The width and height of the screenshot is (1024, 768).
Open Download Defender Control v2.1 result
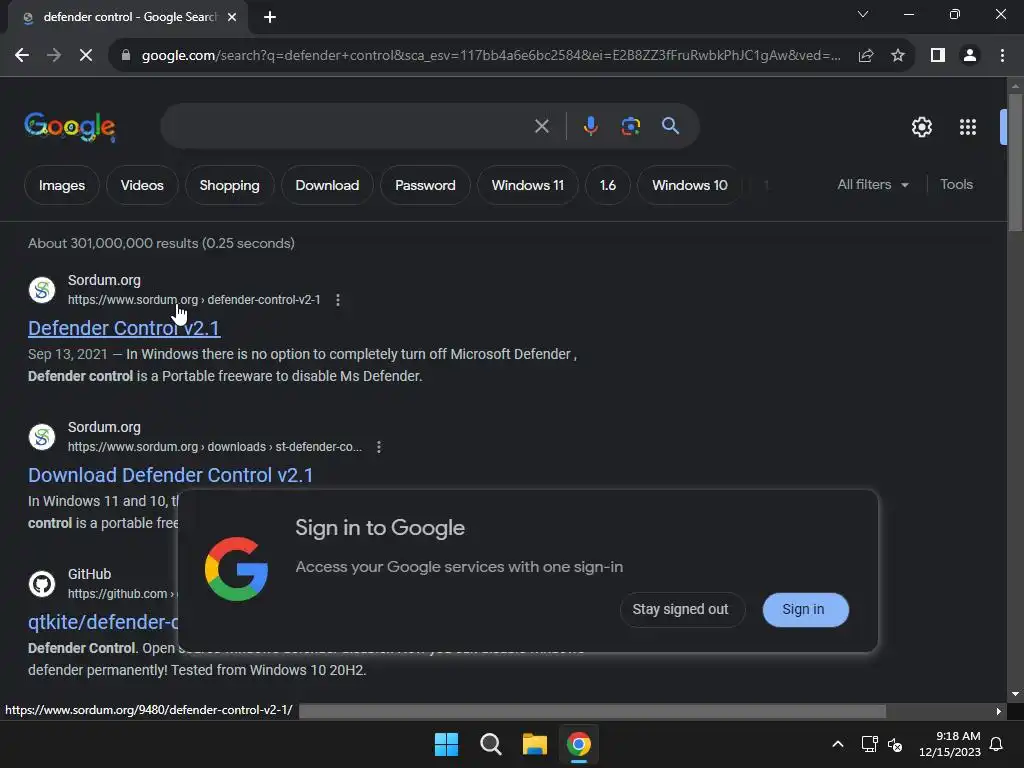170,475
